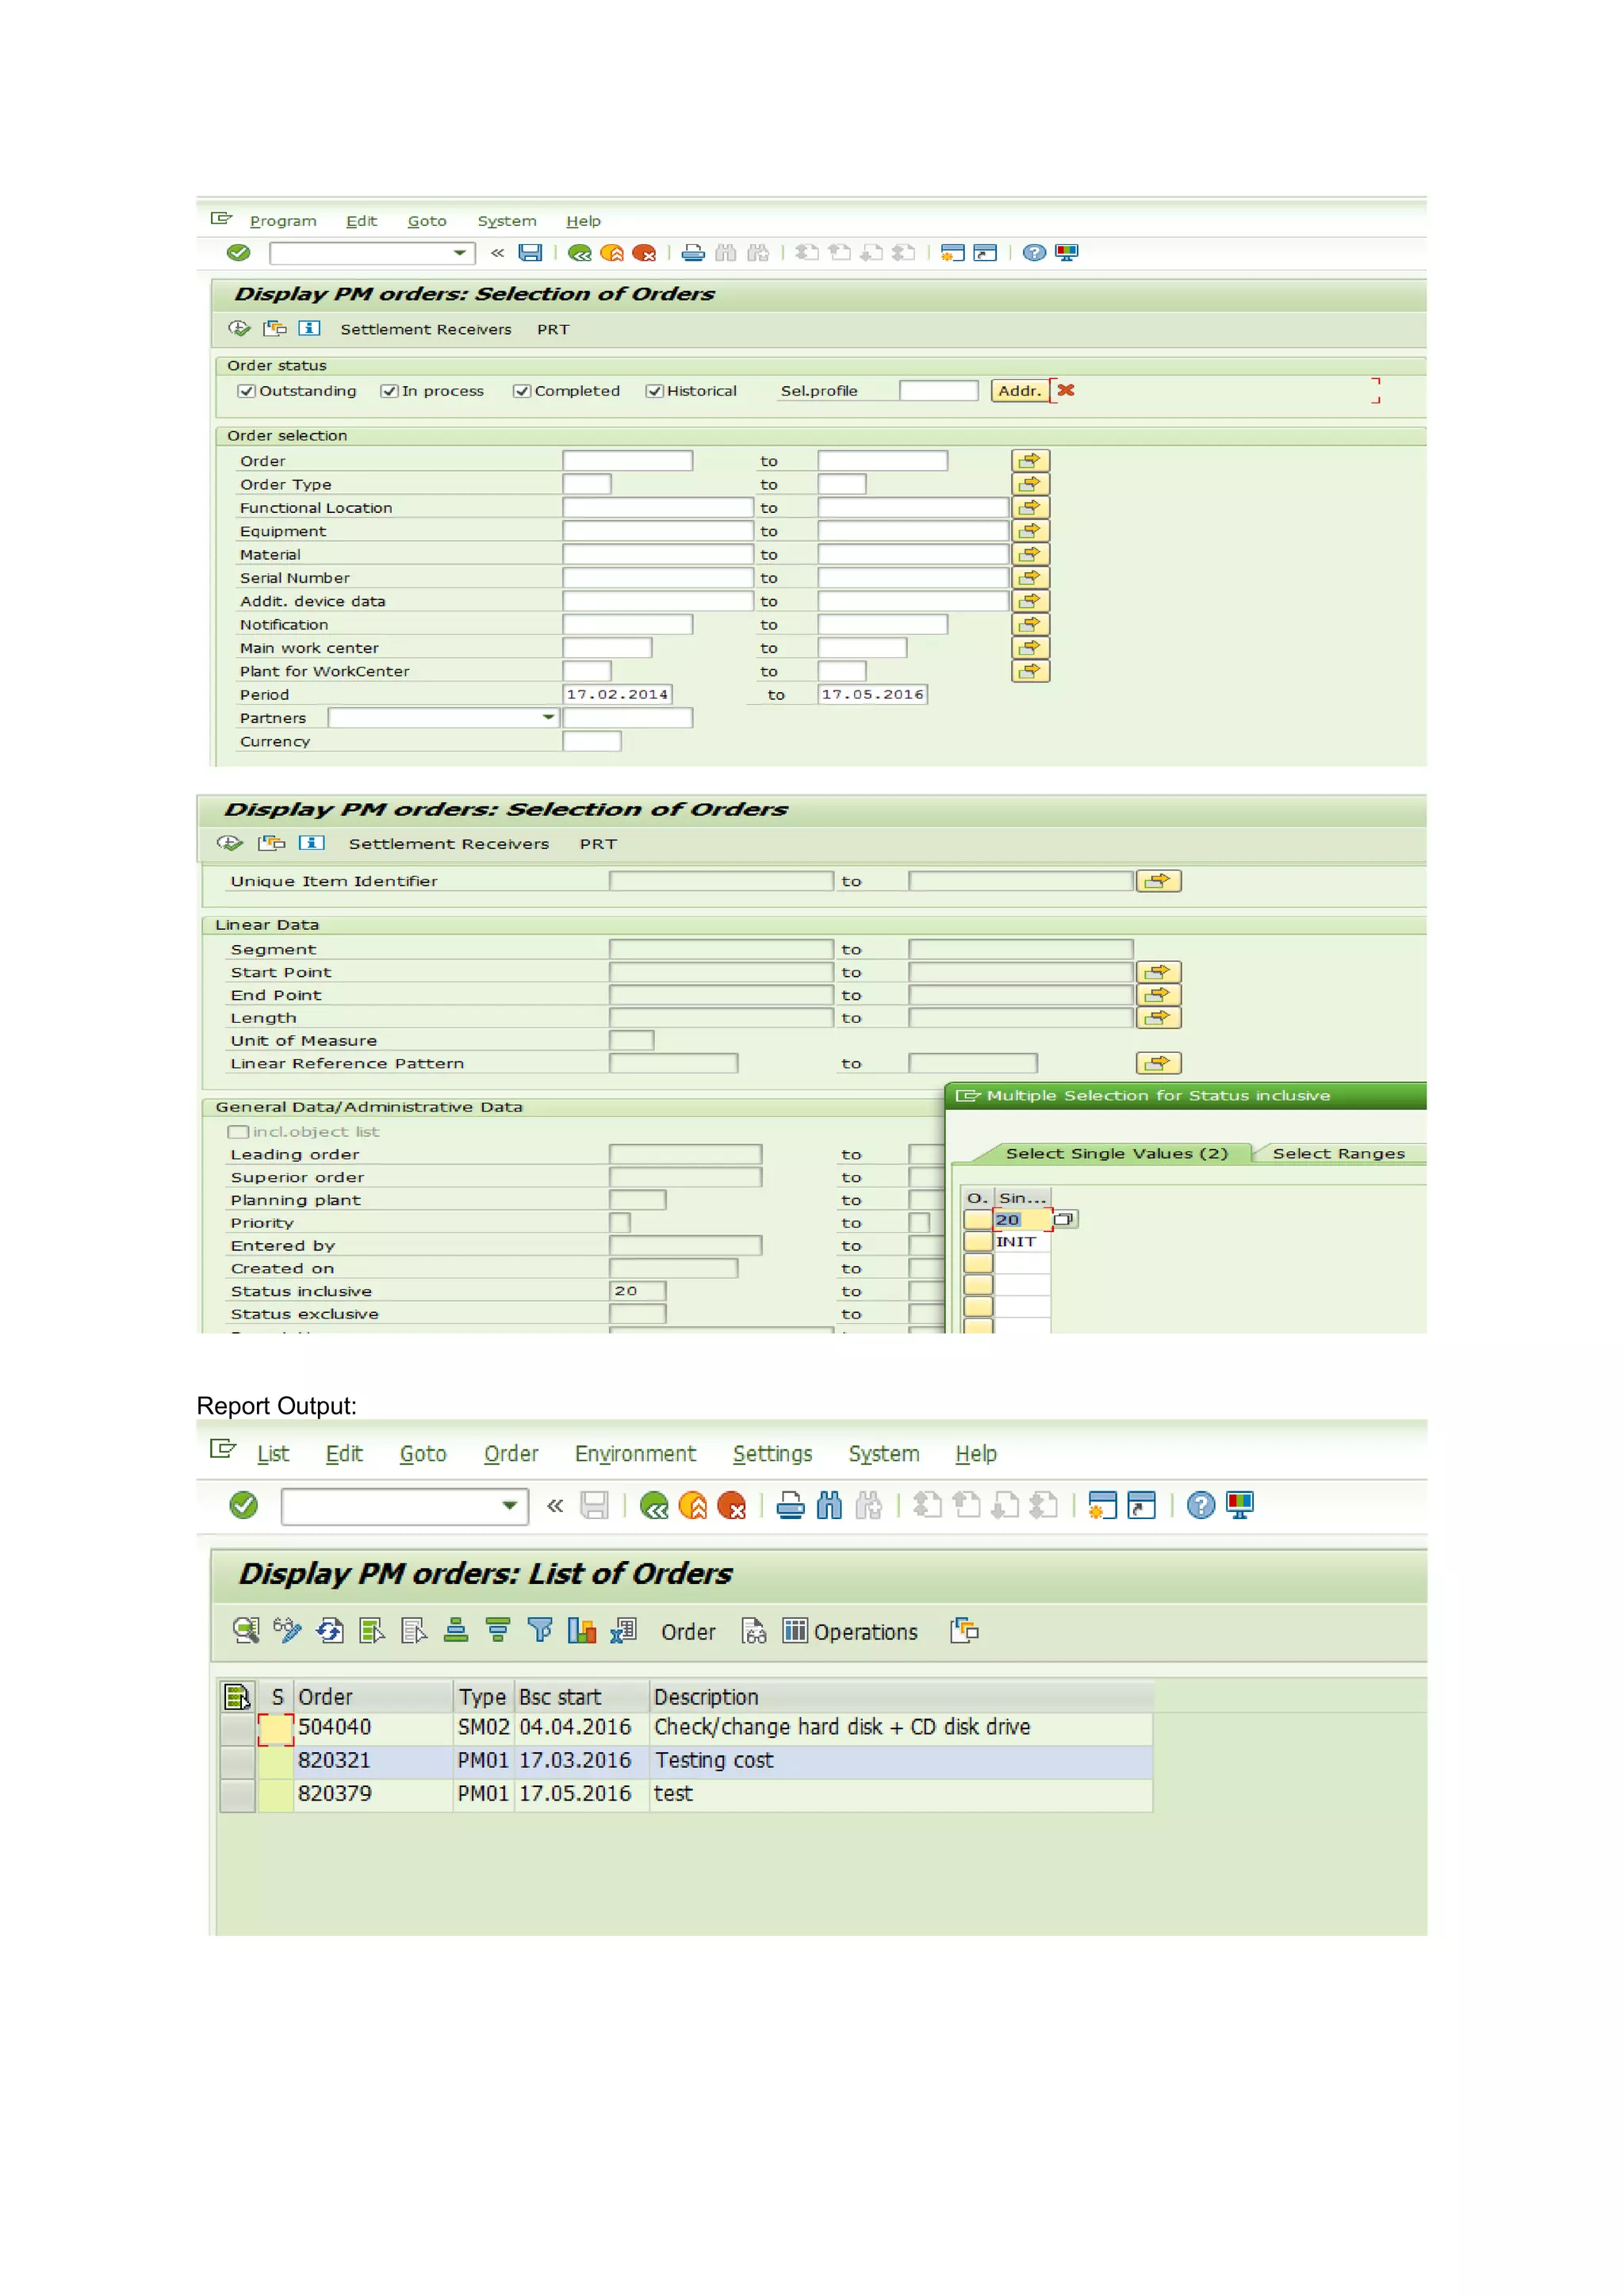Open multiple selection for Unique Item Identifier
The height and width of the screenshot is (2296, 1624).
tap(1158, 881)
